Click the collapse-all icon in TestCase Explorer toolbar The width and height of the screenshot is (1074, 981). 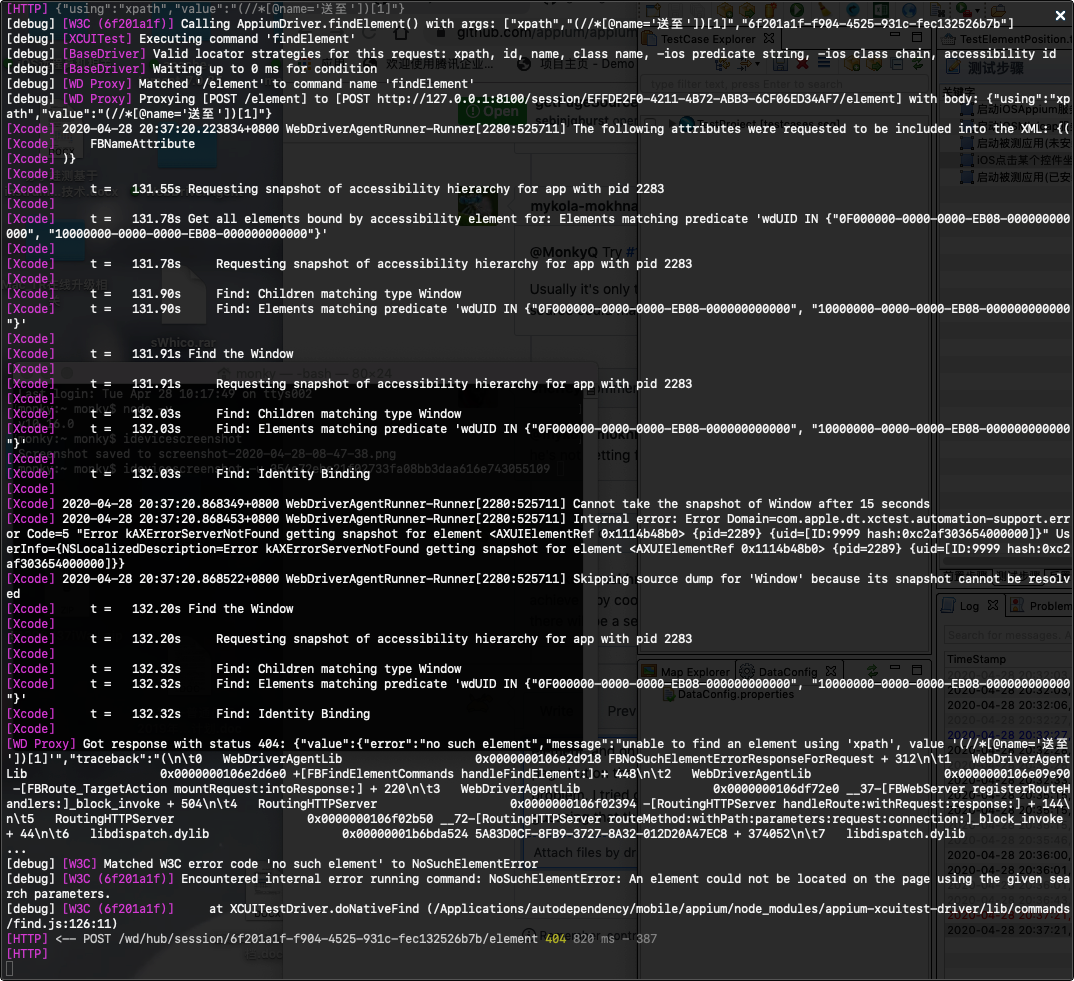point(896,66)
